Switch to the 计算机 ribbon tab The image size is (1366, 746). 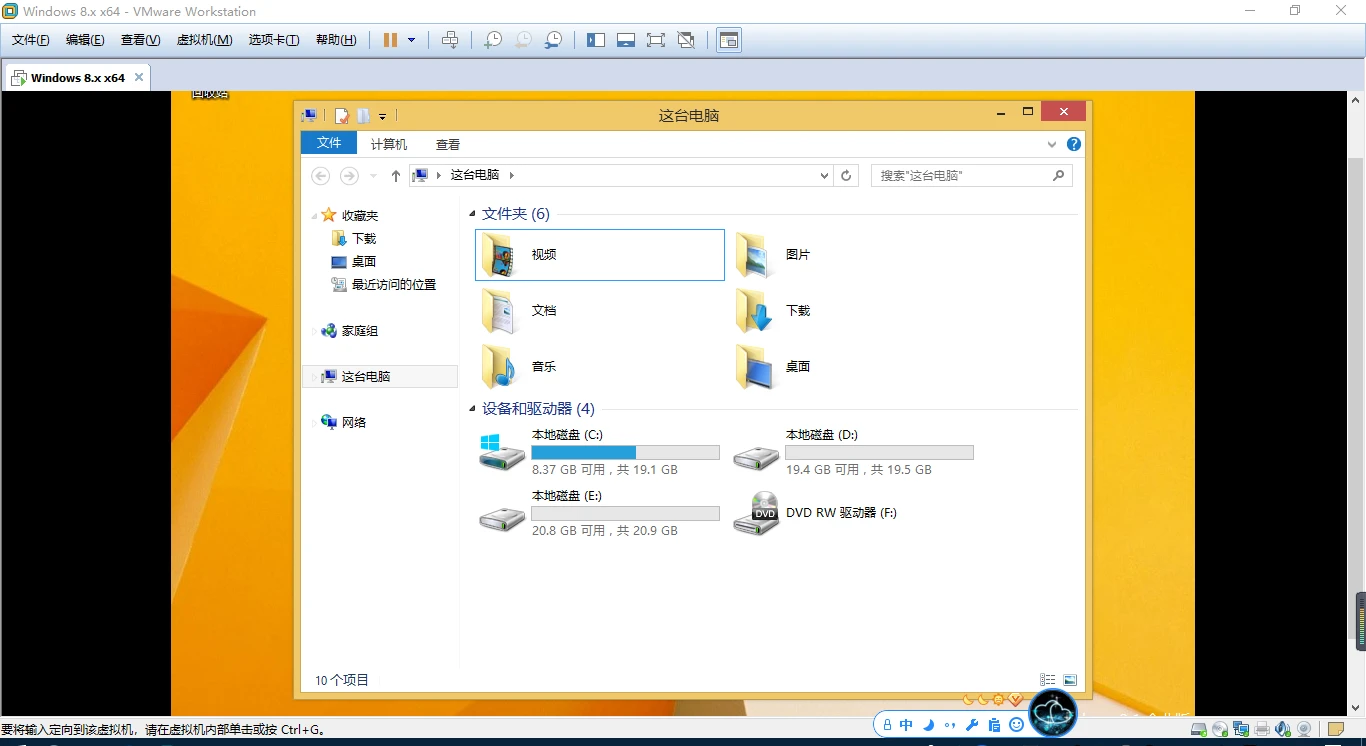389,144
